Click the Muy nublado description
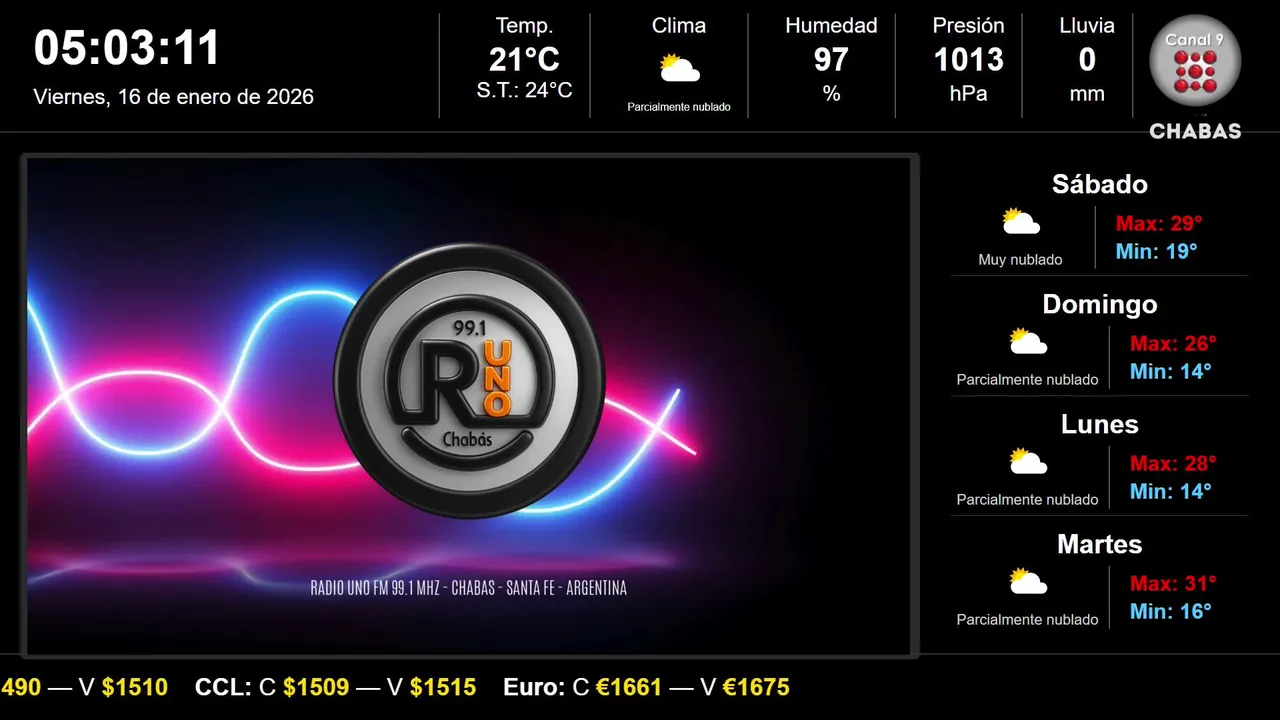The image size is (1280, 720). coord(1020,260)
